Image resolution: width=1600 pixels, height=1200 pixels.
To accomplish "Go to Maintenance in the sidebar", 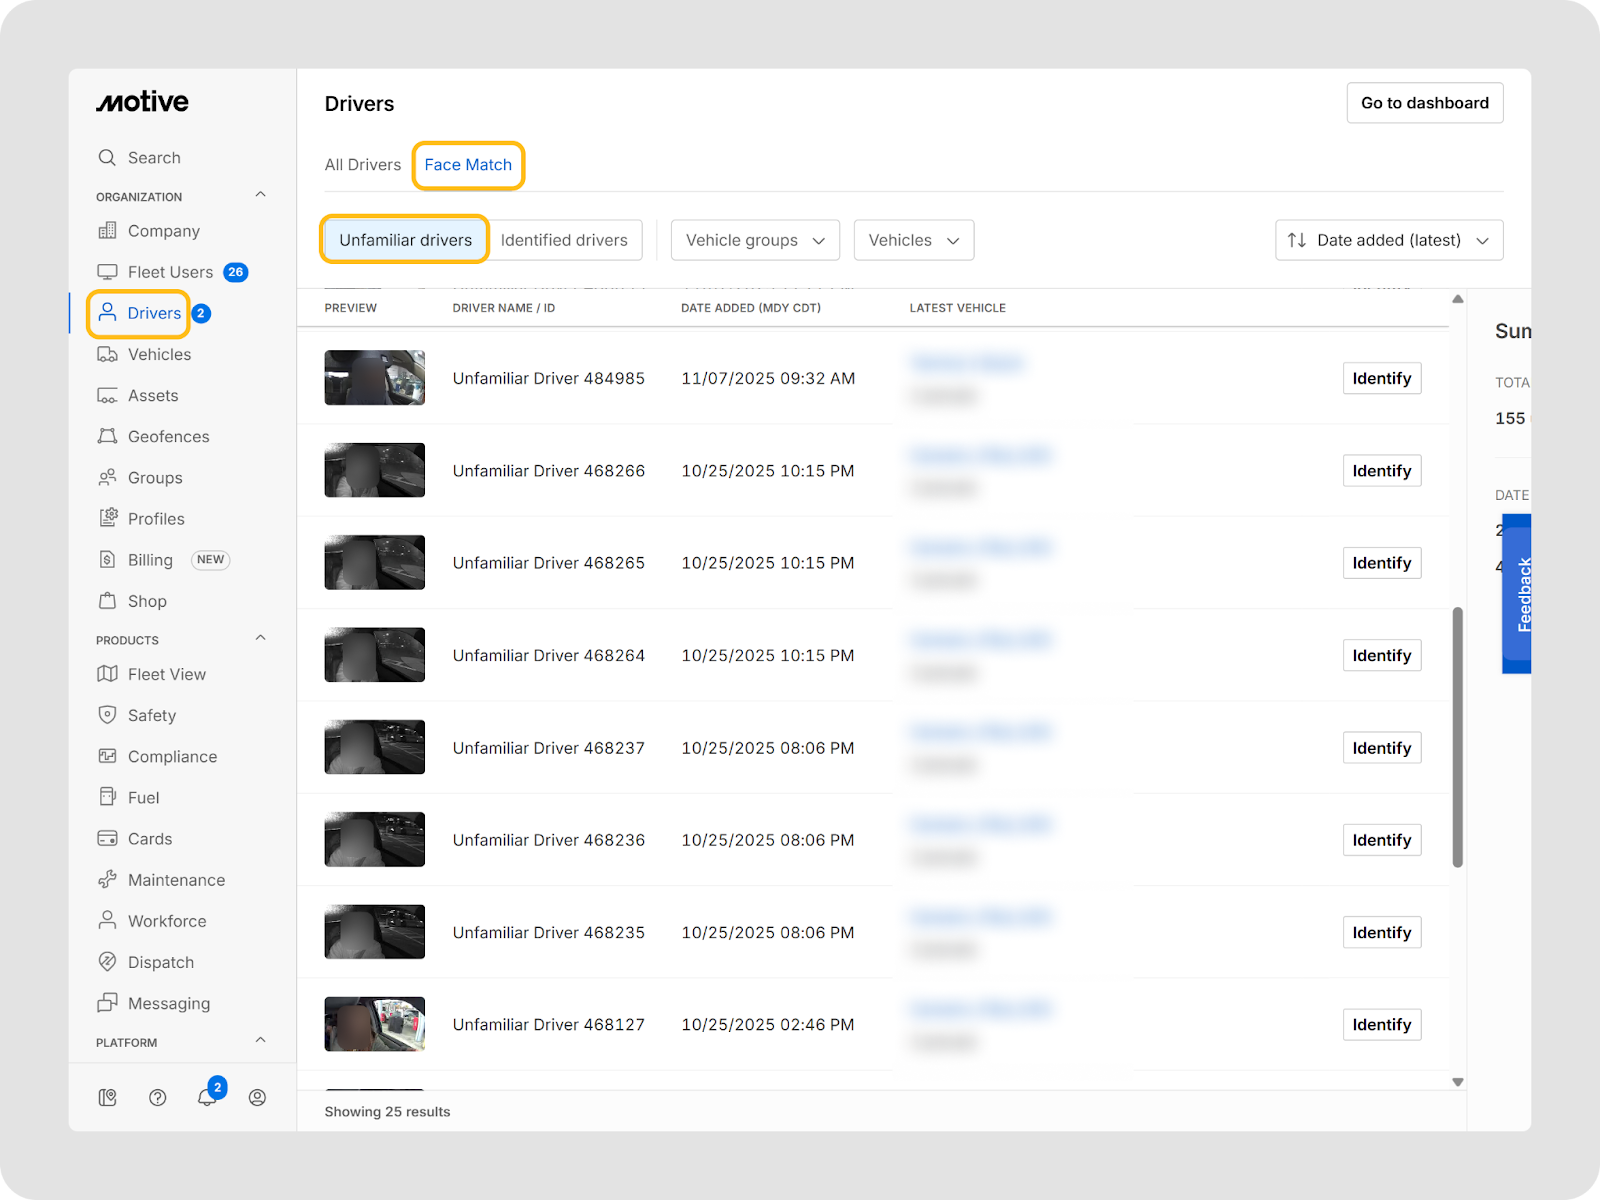I will click(176, 880).
